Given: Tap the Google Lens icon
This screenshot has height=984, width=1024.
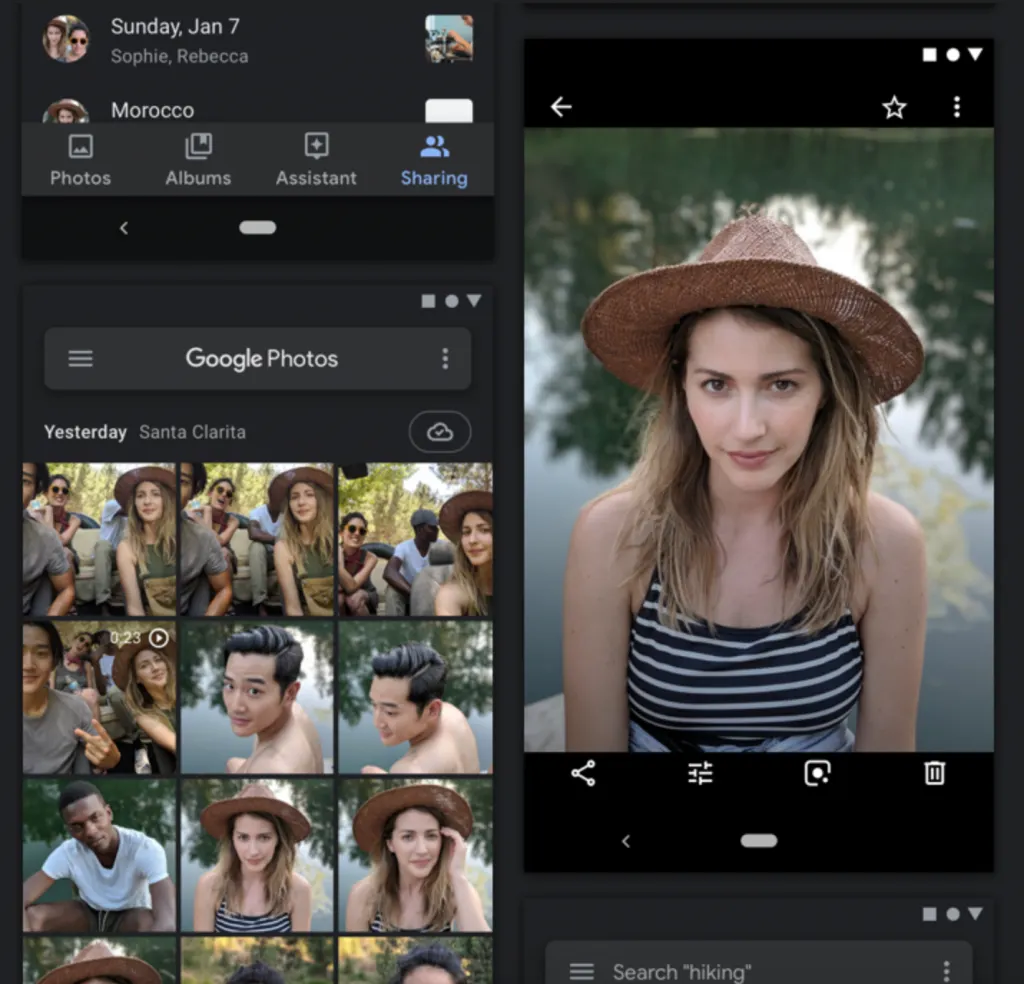Looking at the screenshot, I should click(x=817, y=773).
